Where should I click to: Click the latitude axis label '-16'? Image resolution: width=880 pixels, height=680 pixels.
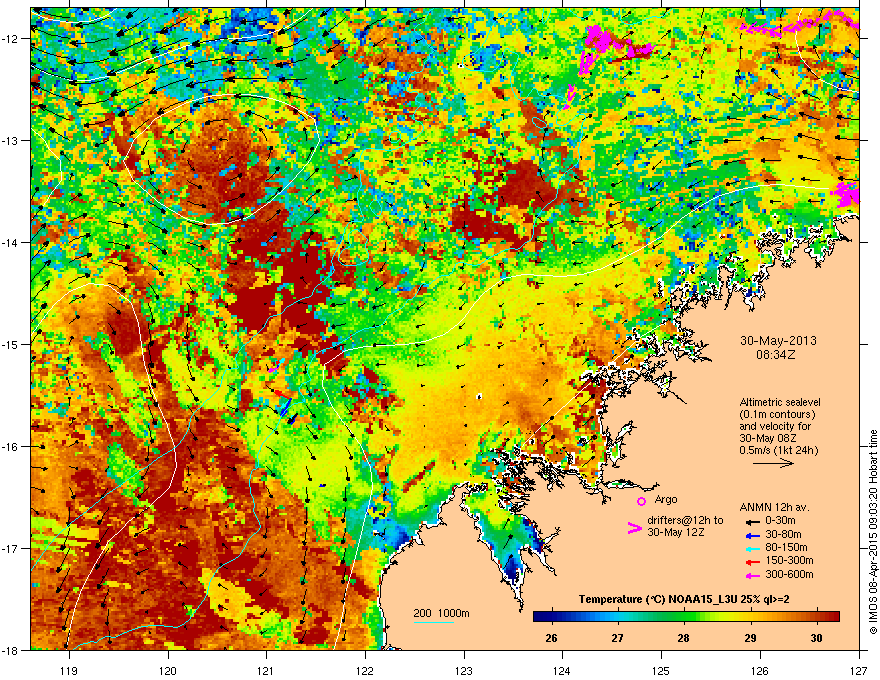point(11,447)
